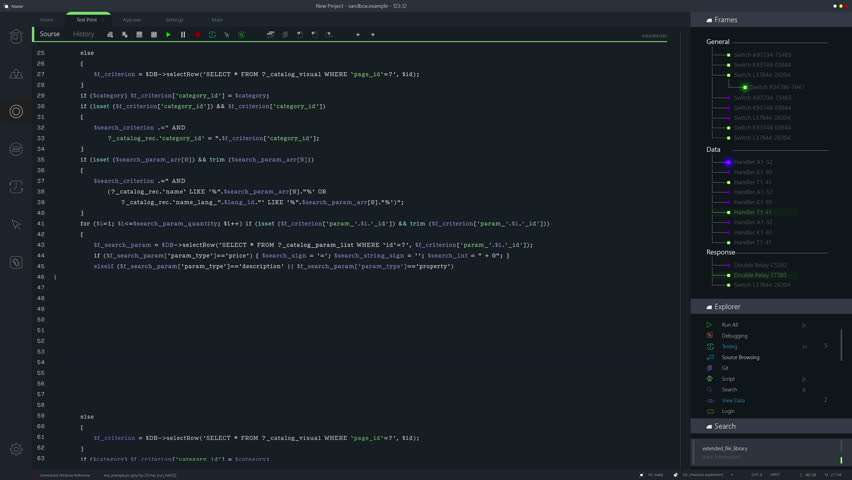Collapse the Search panel header
This screenshot has width=852, height=480.
point(770,426)
